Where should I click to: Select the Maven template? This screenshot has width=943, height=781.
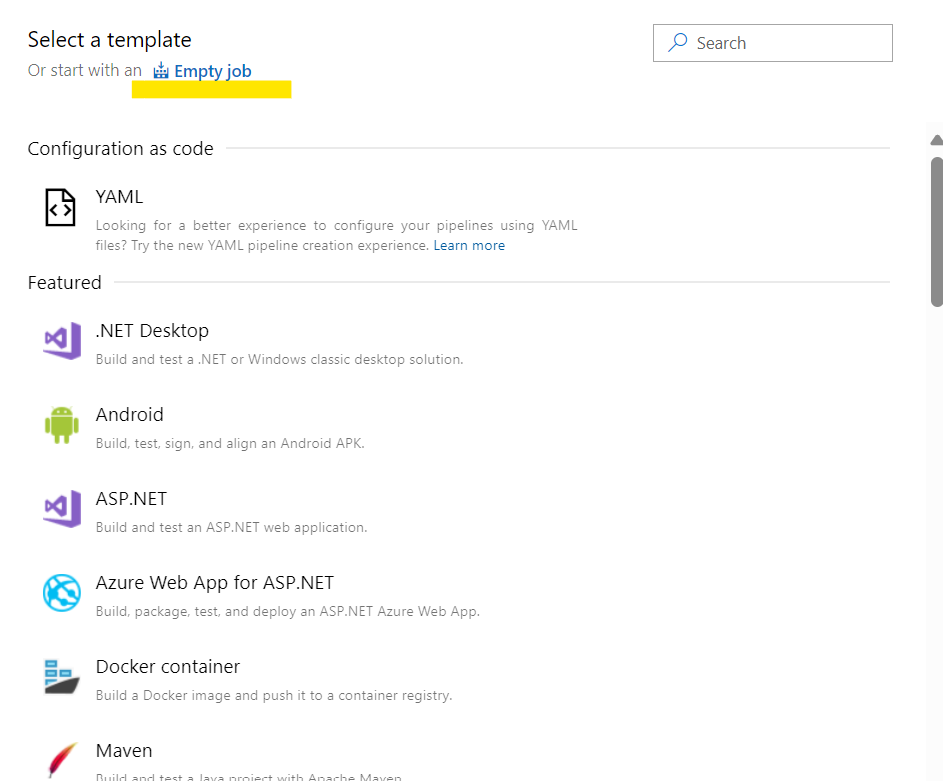(123, 750)
